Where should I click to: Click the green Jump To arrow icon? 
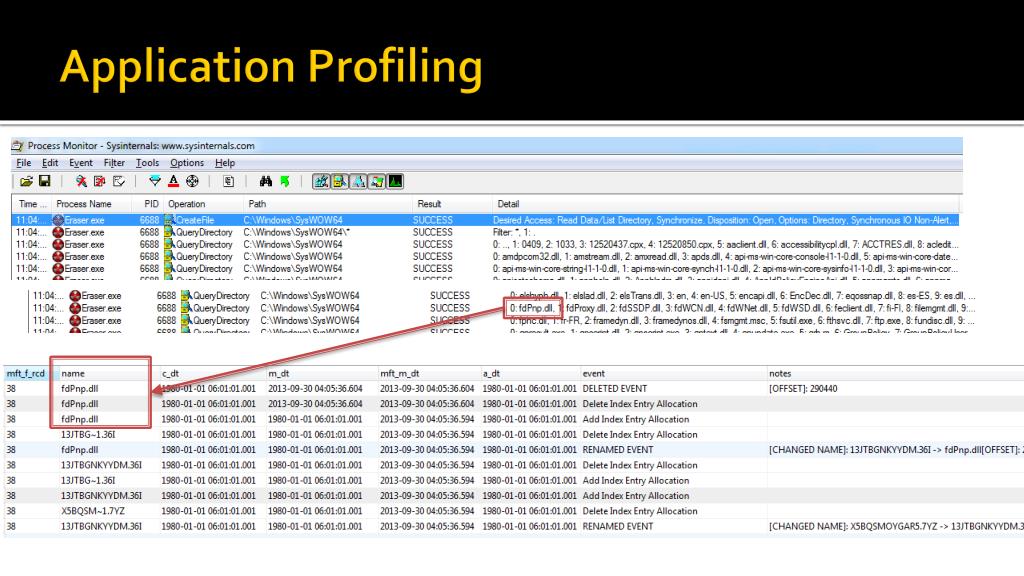click(285, 182)
